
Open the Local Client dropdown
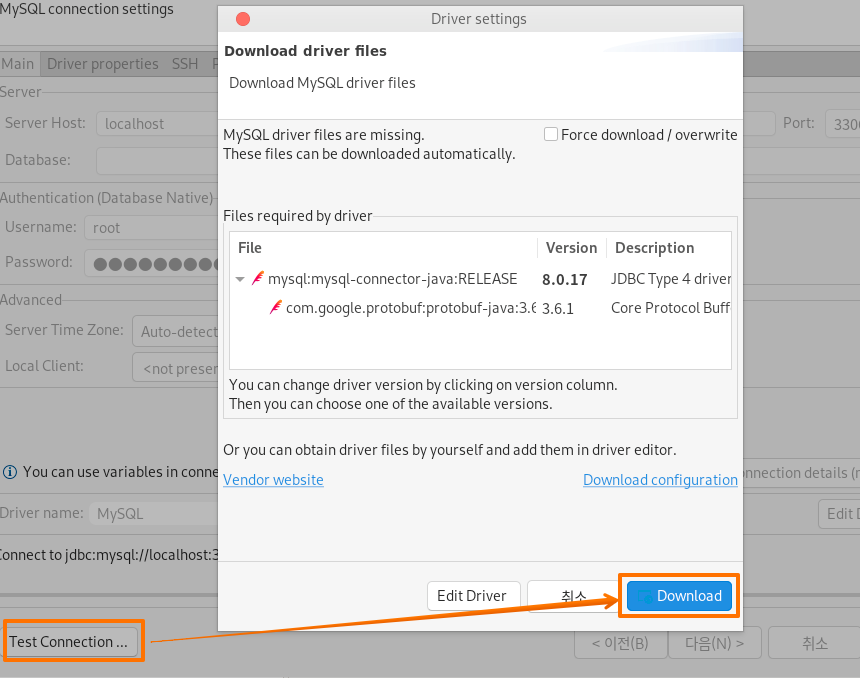pos(176,367)
